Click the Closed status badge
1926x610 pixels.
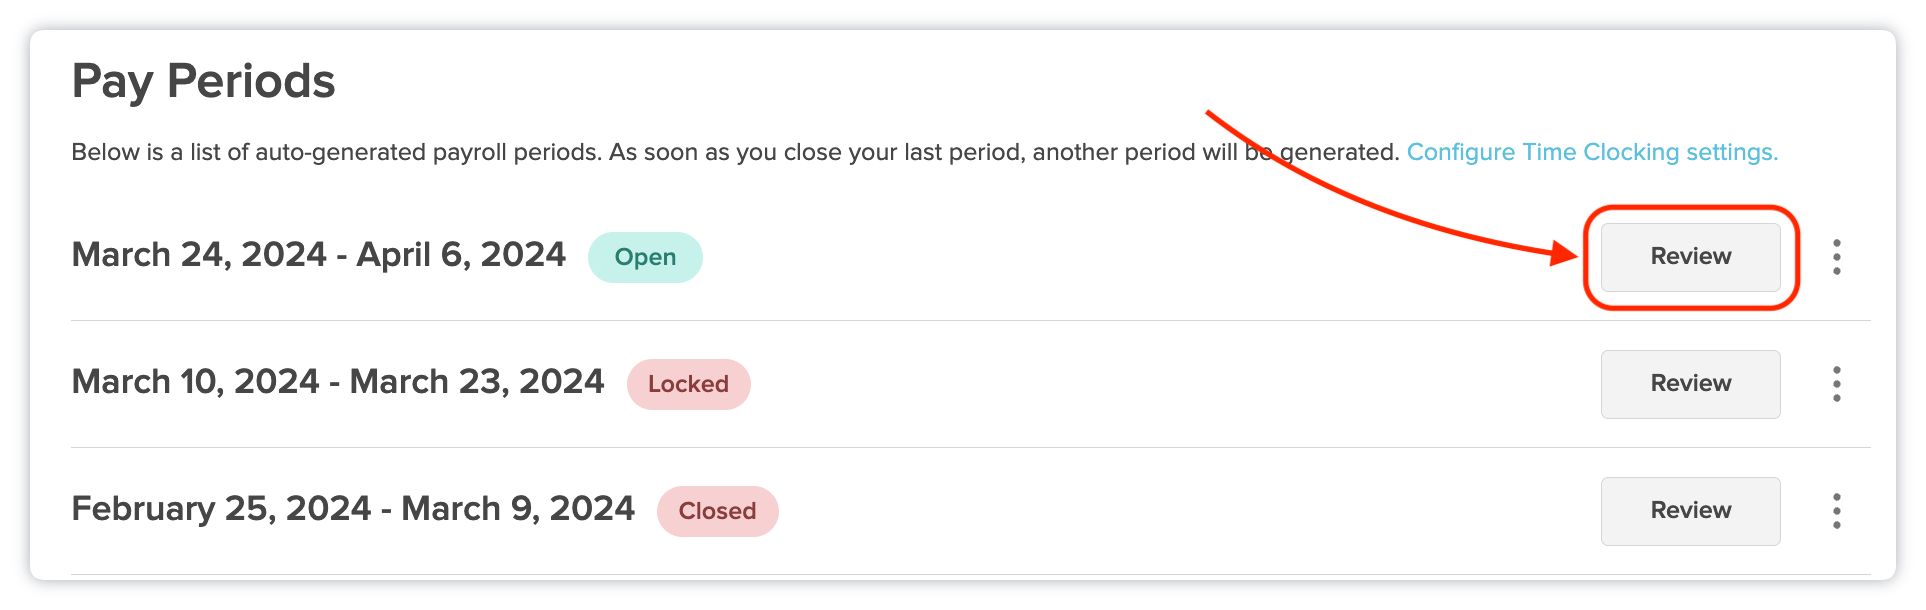coord(717,511)
